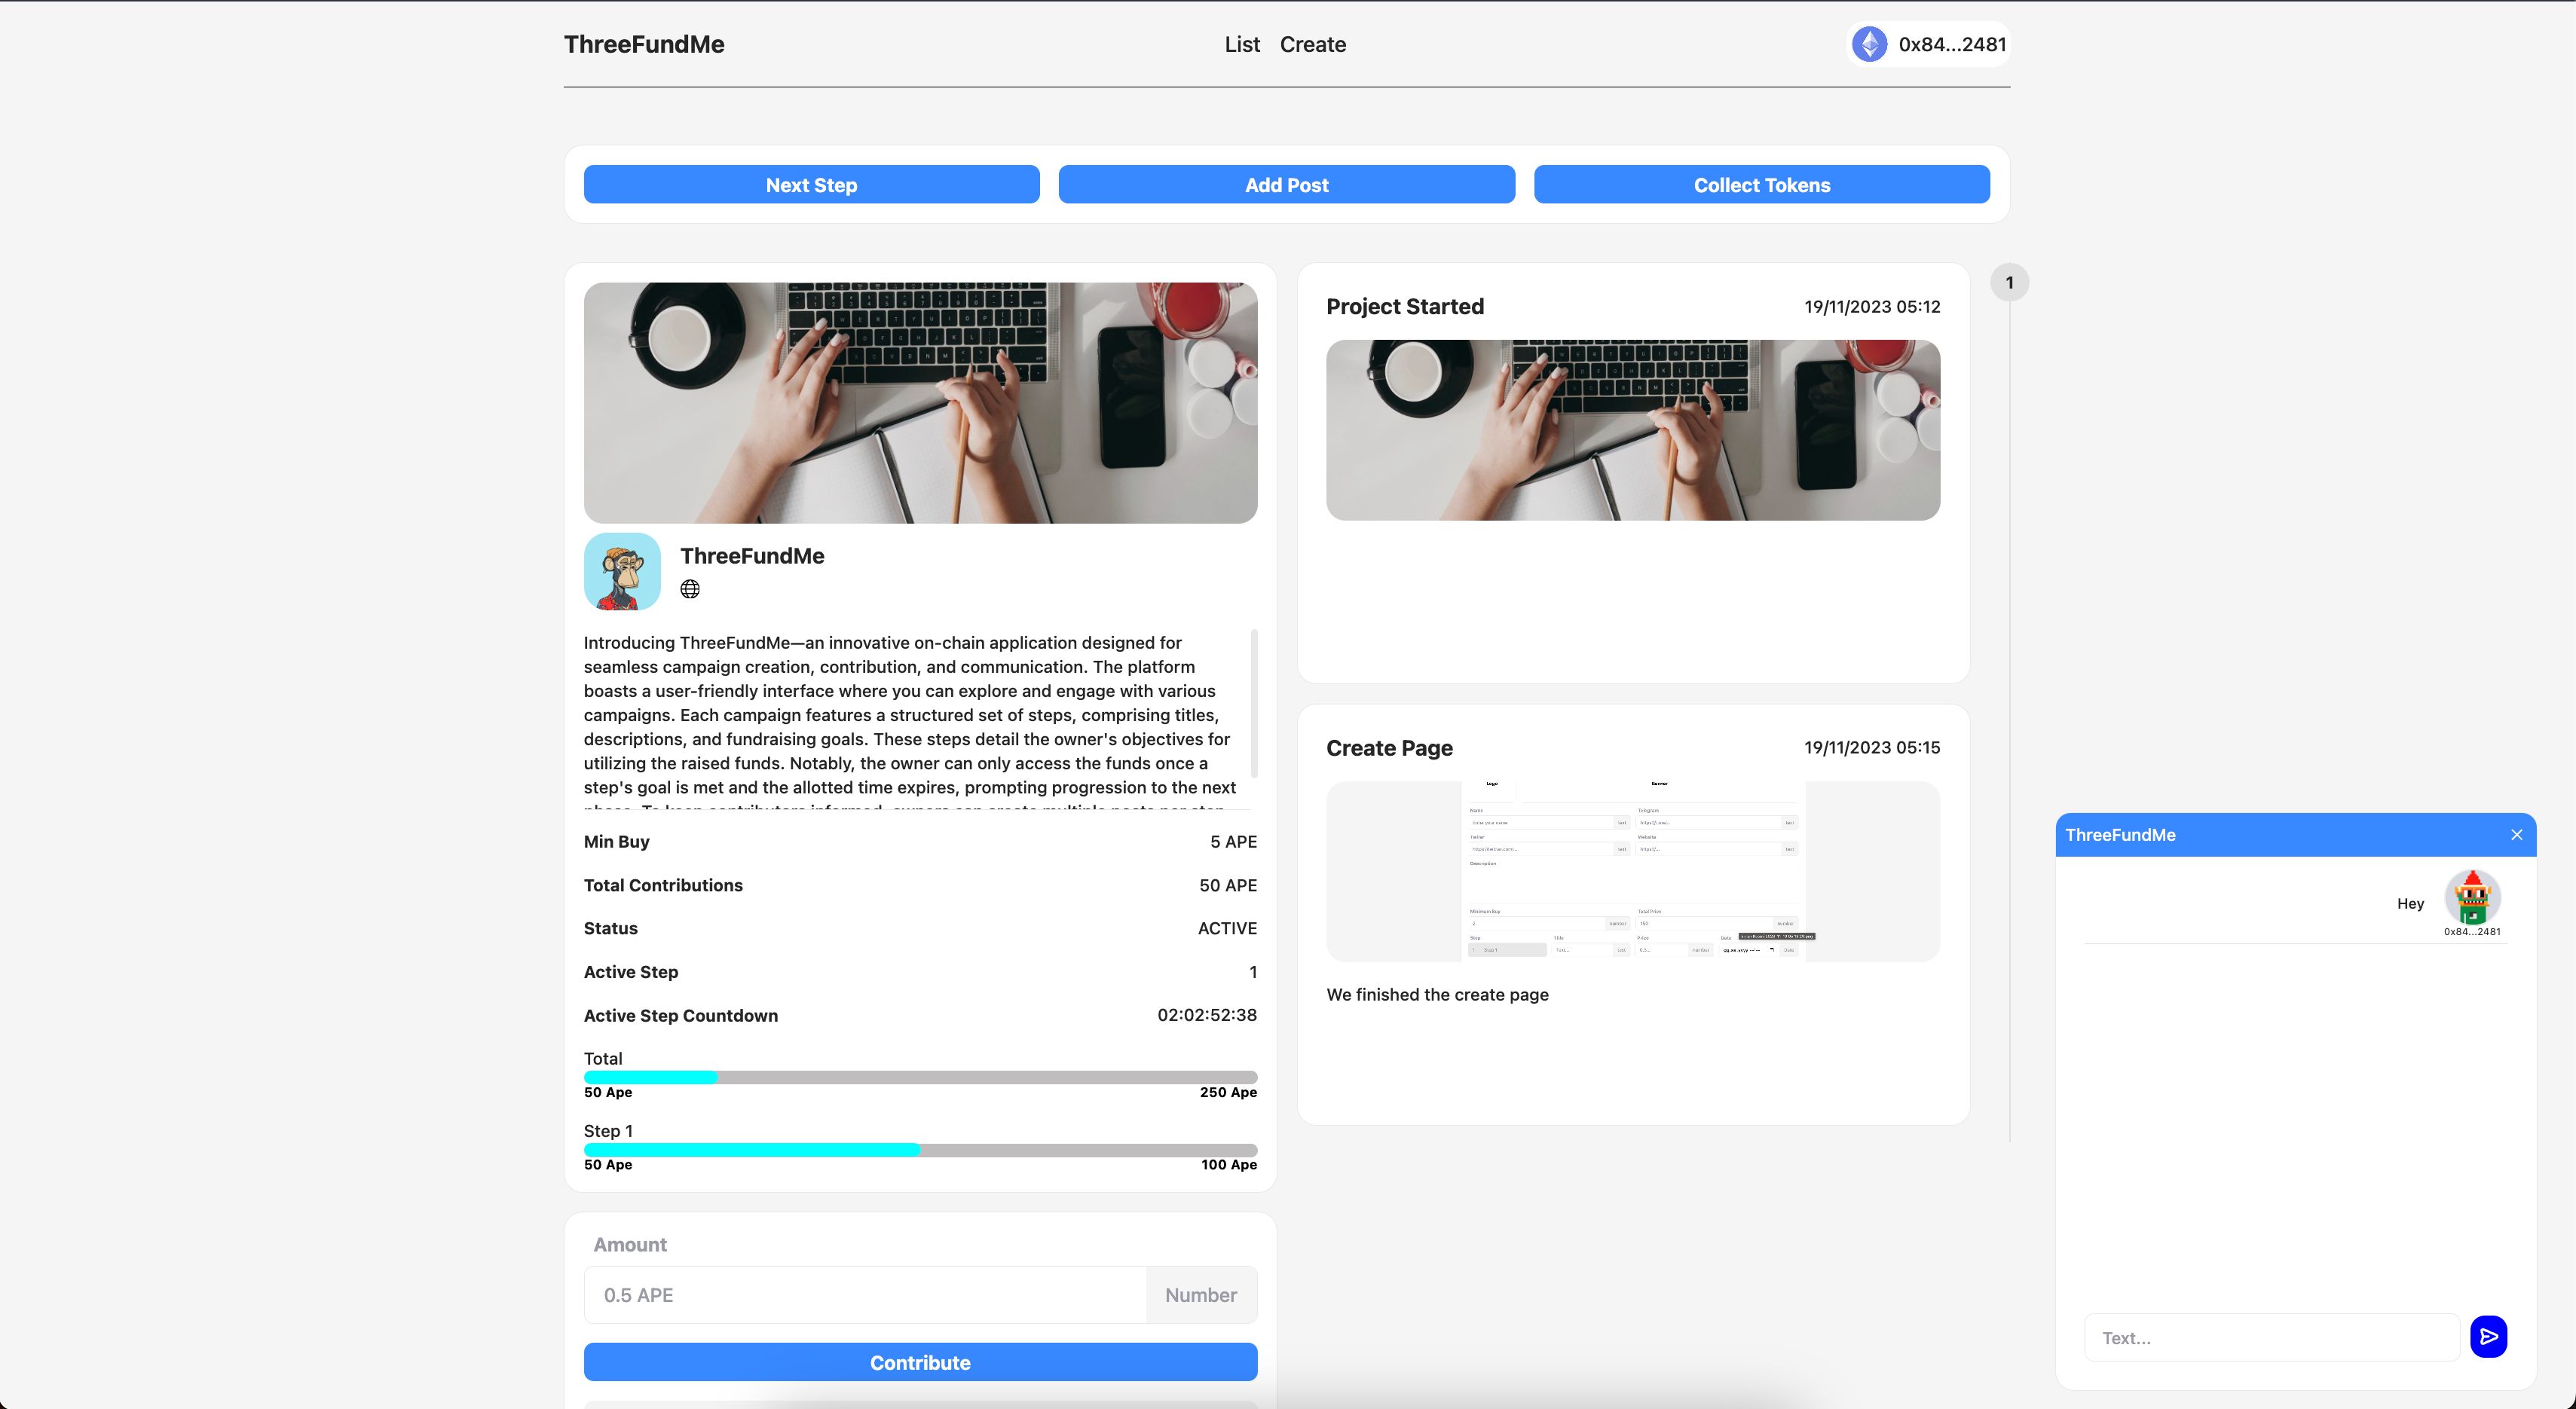Click the chat sender's pixel avatar
2576x1409 pixels.
2472,897
